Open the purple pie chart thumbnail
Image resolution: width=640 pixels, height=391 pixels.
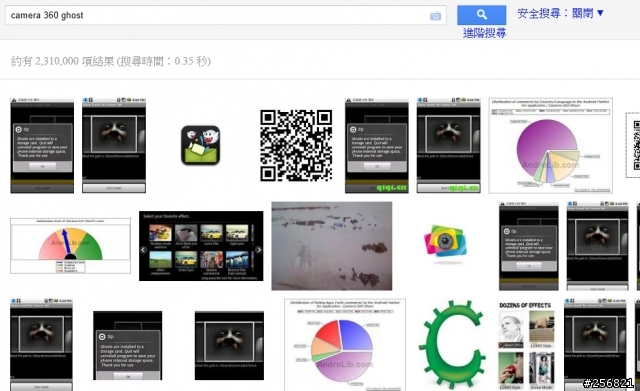tap(550, 145)
